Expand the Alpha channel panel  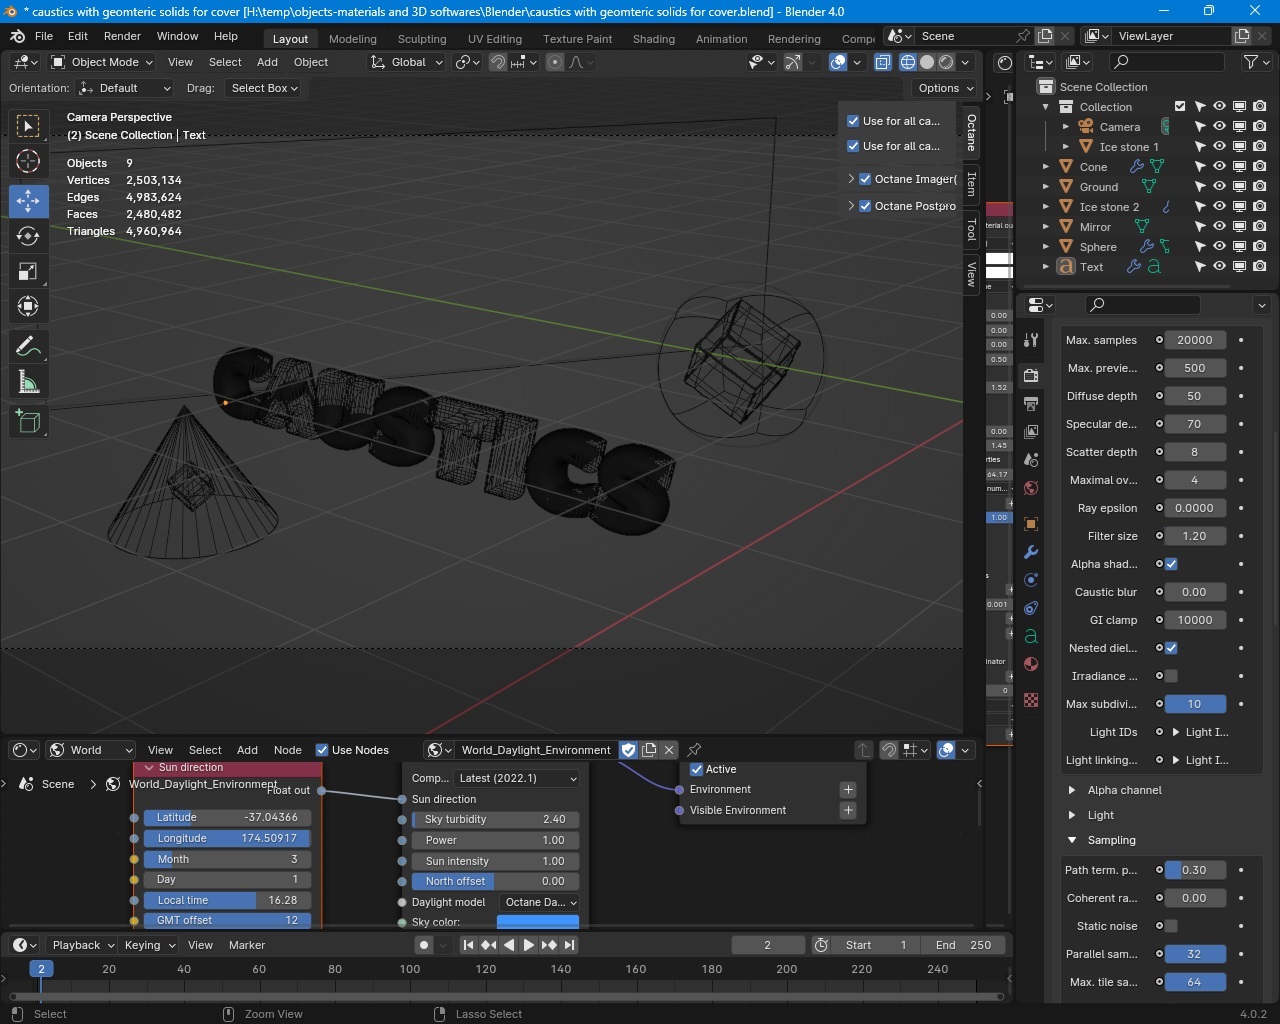pos(1124,790)
